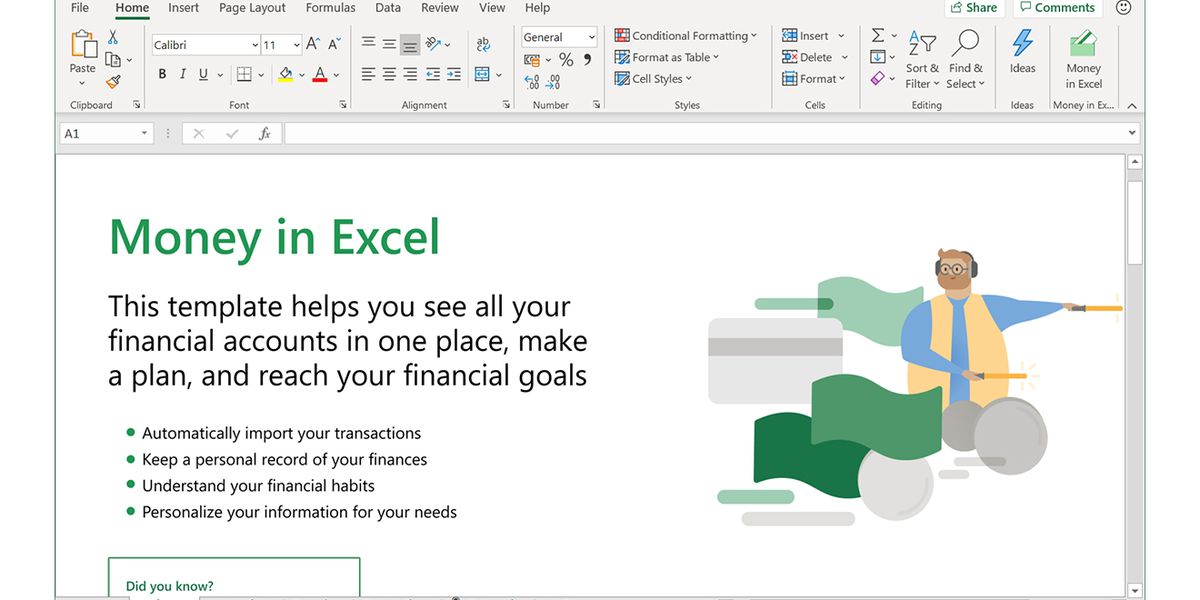Pick the yellow Fill Color swatch

coord(286,75)
